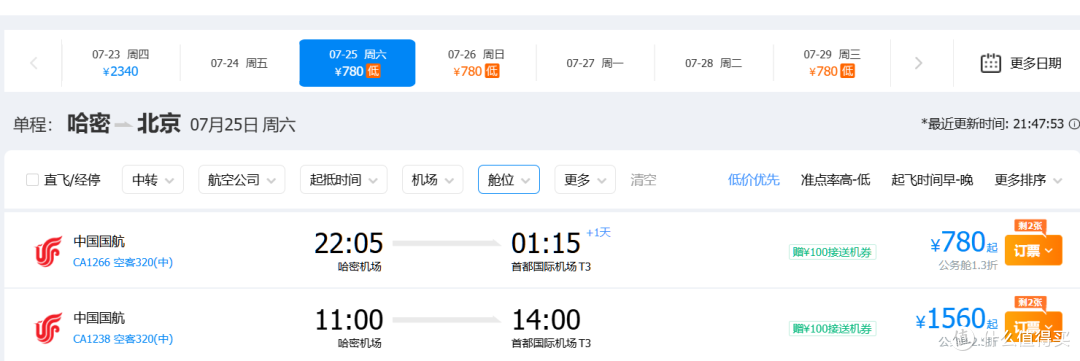The width and height of the screenshot is (1080, 361).
Task: Open the 航空公司 airline dropdown
Action: pyautogui.click(x=242, y=180)
